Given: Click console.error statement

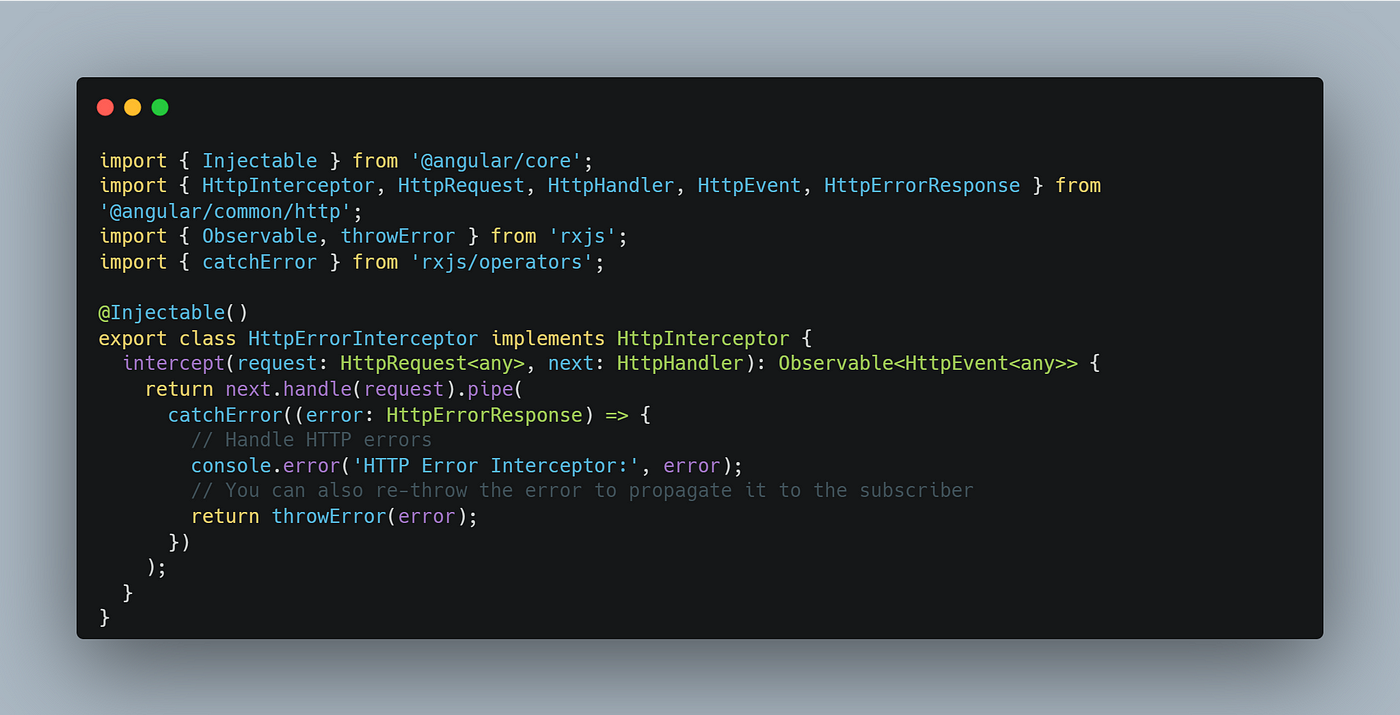Looking at the screenshot, I should pyautogui.click(x=468, y=465).
